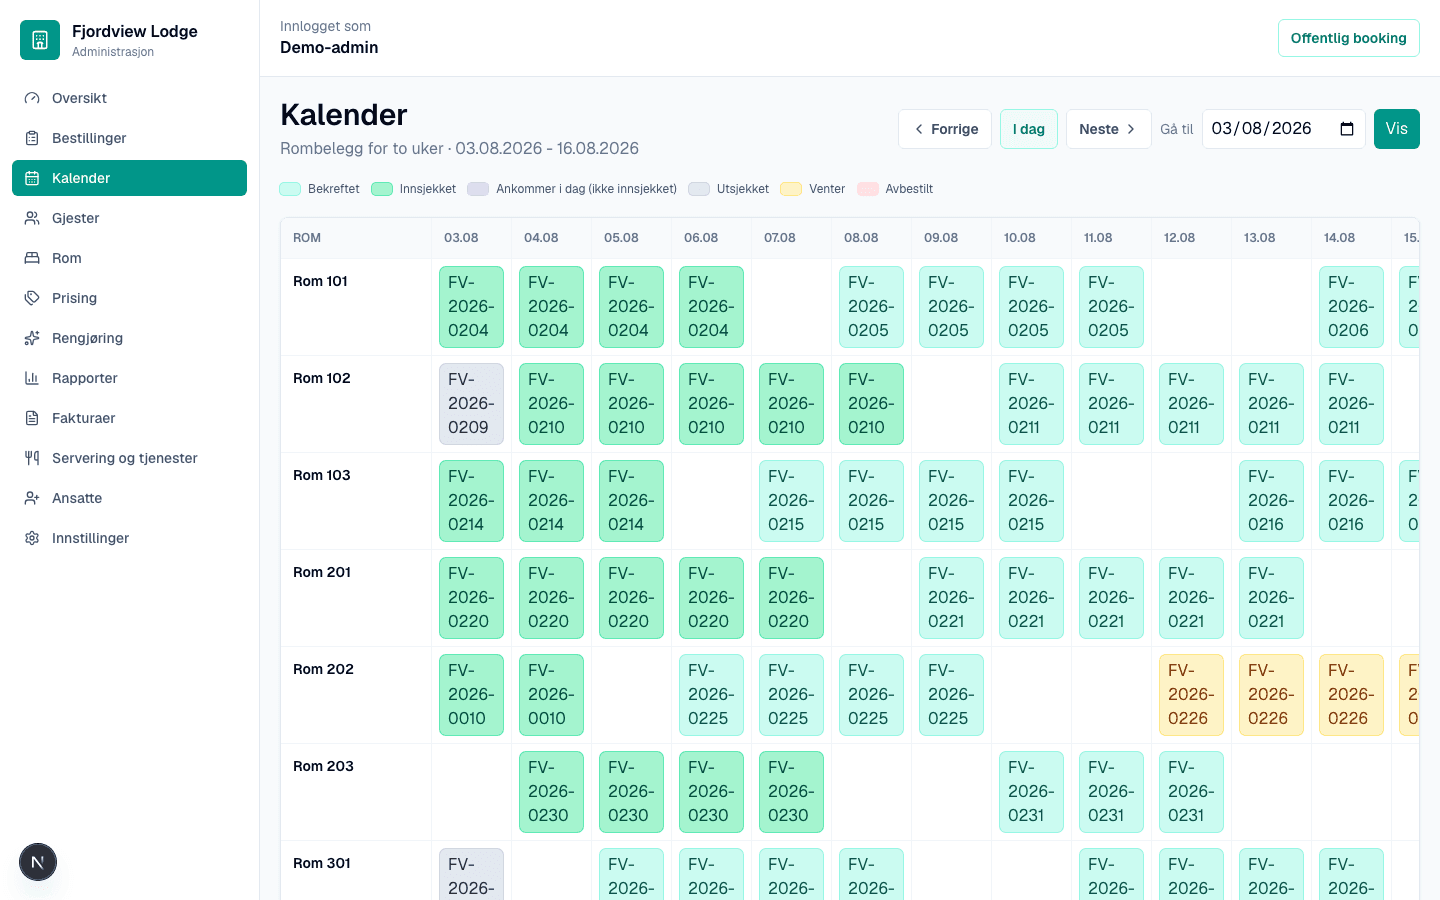Click the Vis button

(1396, 129)
